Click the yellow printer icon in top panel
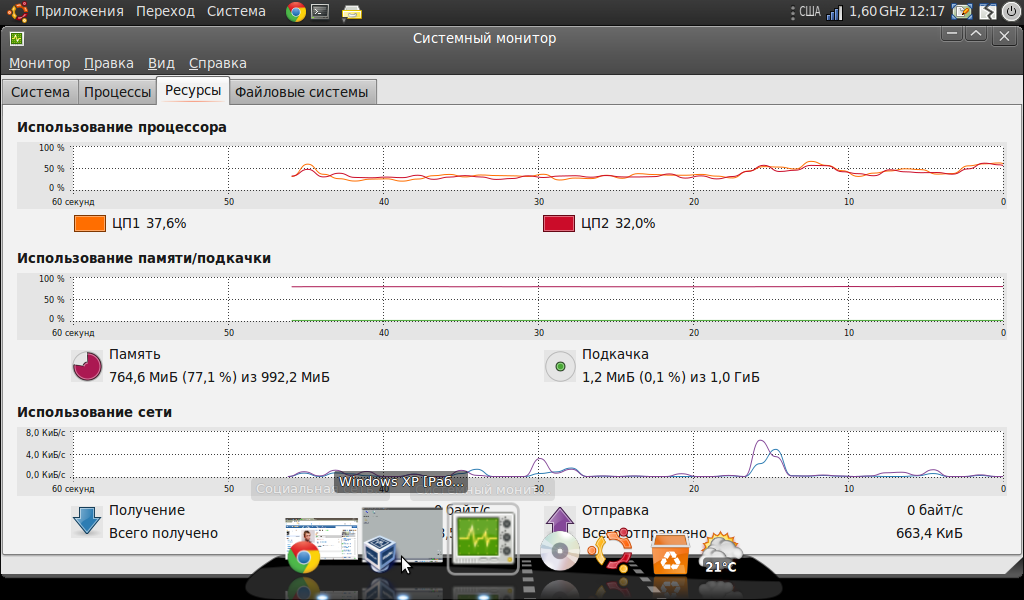This screenshot has width=1024, height=600. (351, 12)
